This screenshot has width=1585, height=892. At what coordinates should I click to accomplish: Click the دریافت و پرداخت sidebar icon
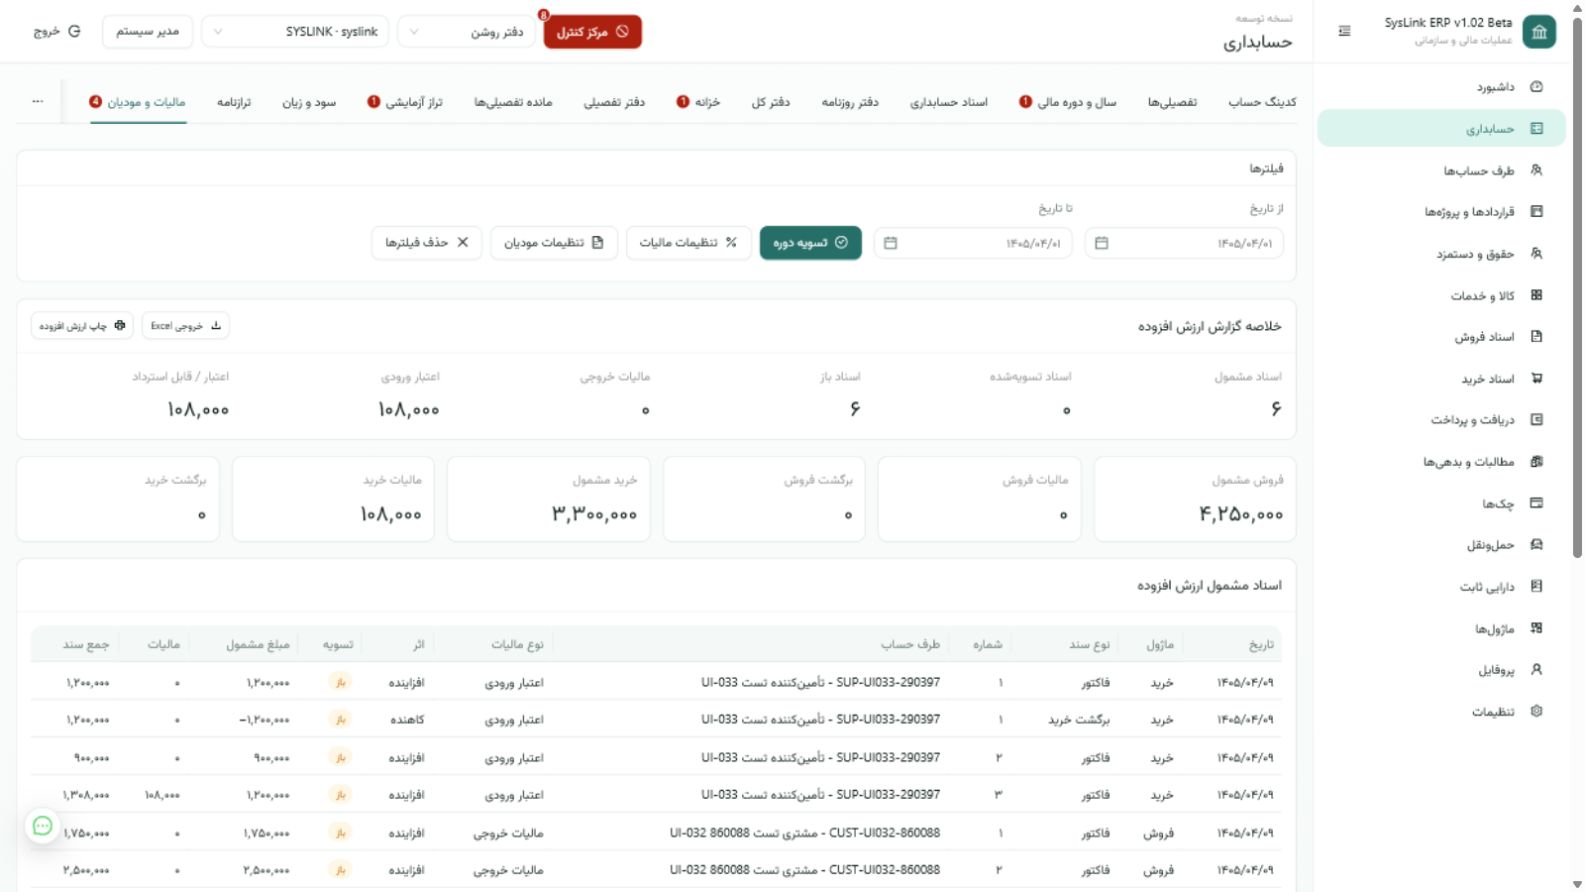1537,420
